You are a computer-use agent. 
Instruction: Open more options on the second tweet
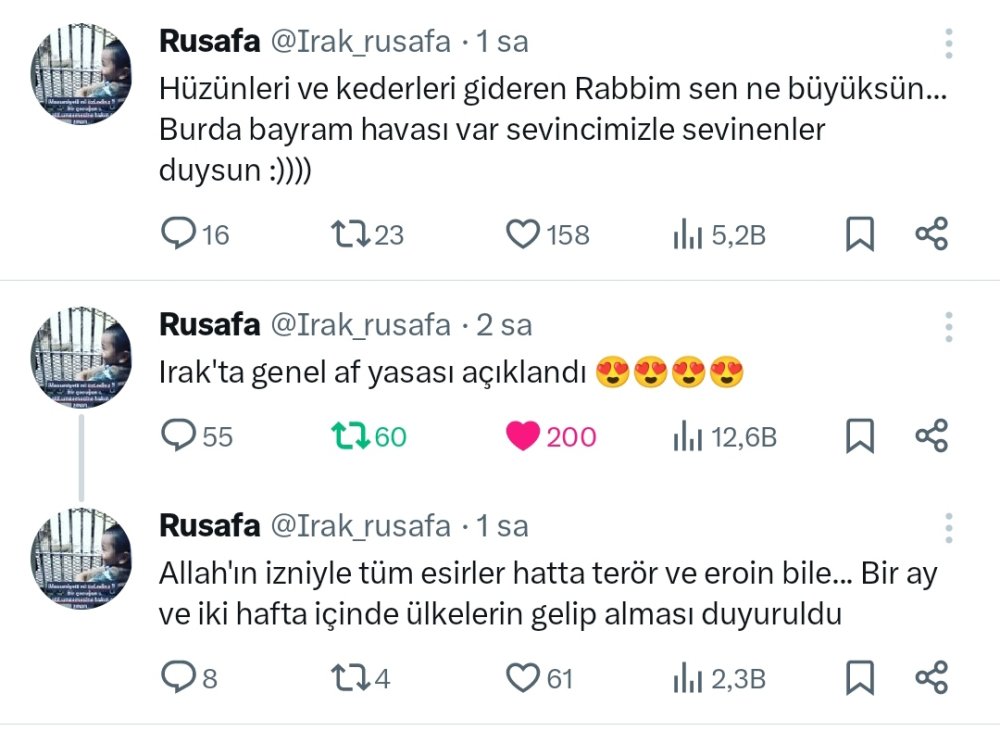click(948, 326)
